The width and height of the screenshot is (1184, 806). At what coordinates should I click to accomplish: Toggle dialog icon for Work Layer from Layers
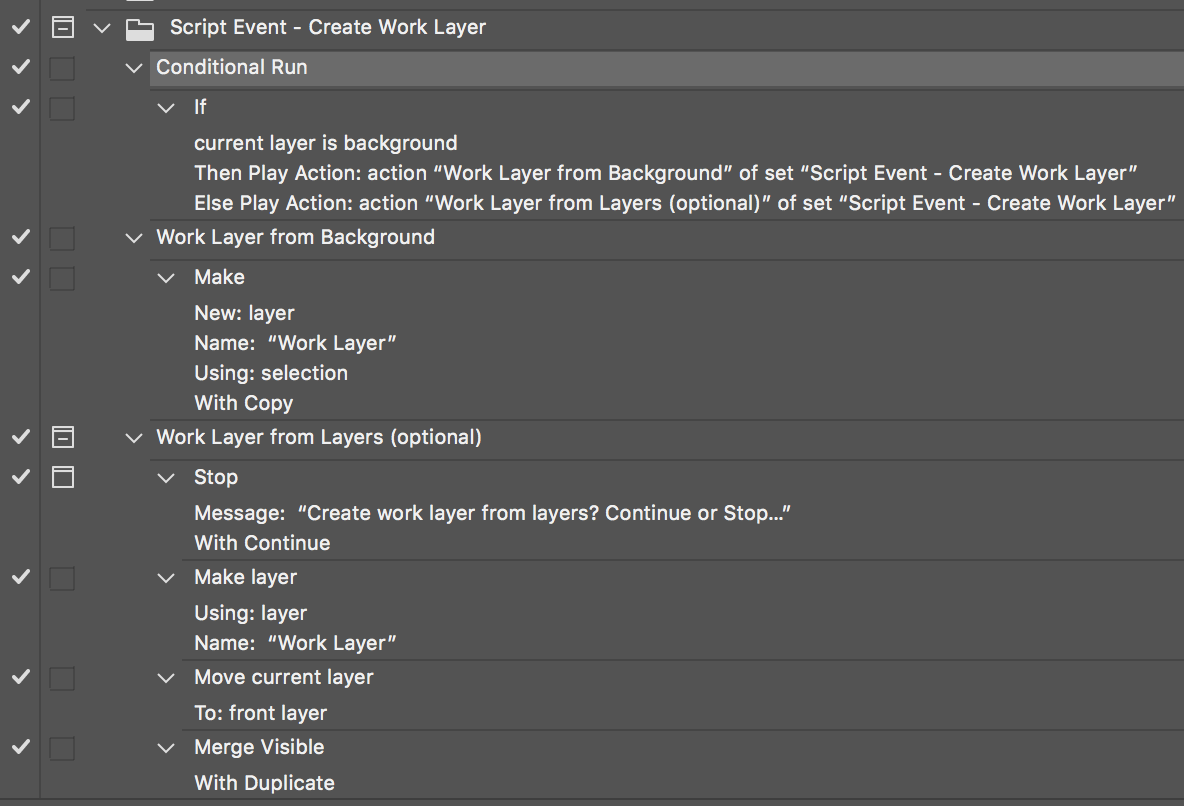click(62, 437)
